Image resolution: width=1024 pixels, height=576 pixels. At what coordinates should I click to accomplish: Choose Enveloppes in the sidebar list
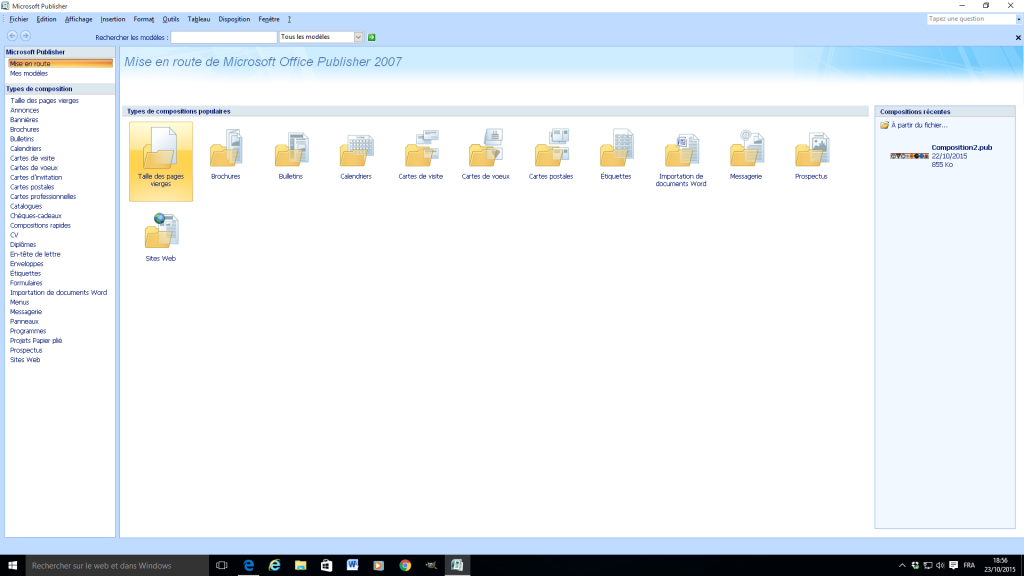[26, 264]
